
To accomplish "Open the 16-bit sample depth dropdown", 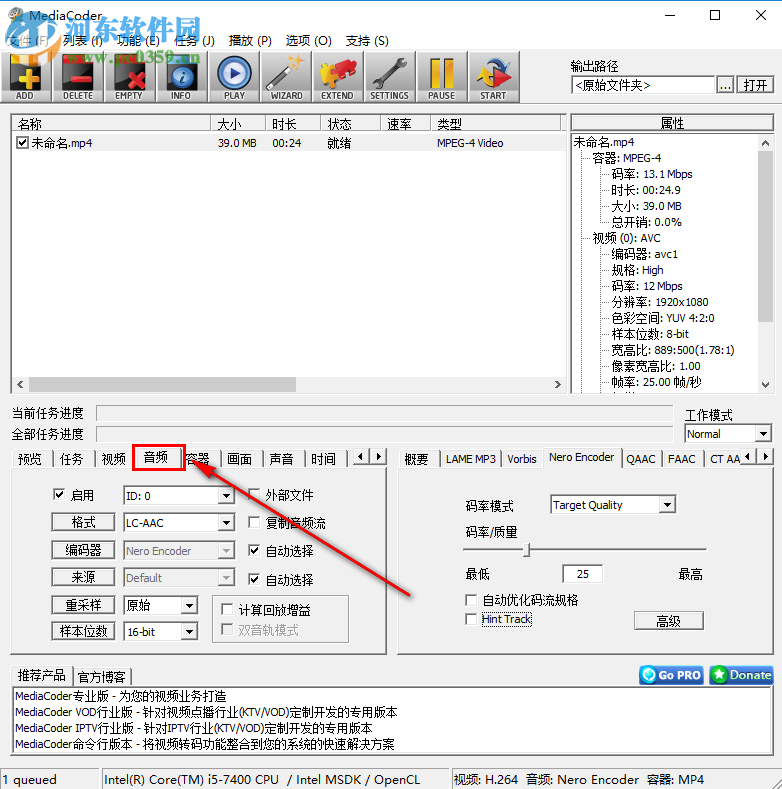I will [x=189, y=632].
